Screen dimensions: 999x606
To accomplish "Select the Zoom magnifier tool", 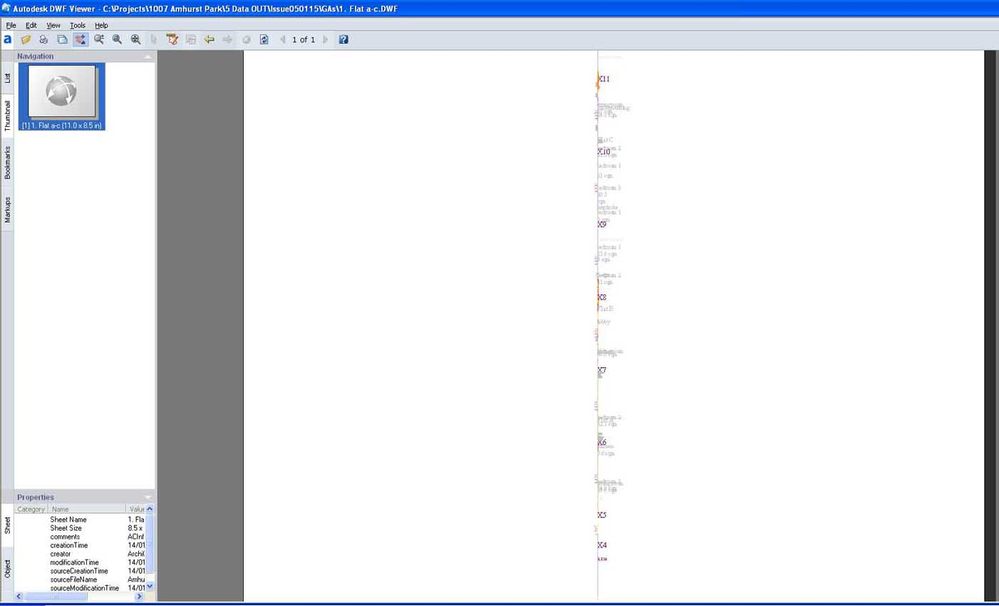I will [x=117, y=40].
